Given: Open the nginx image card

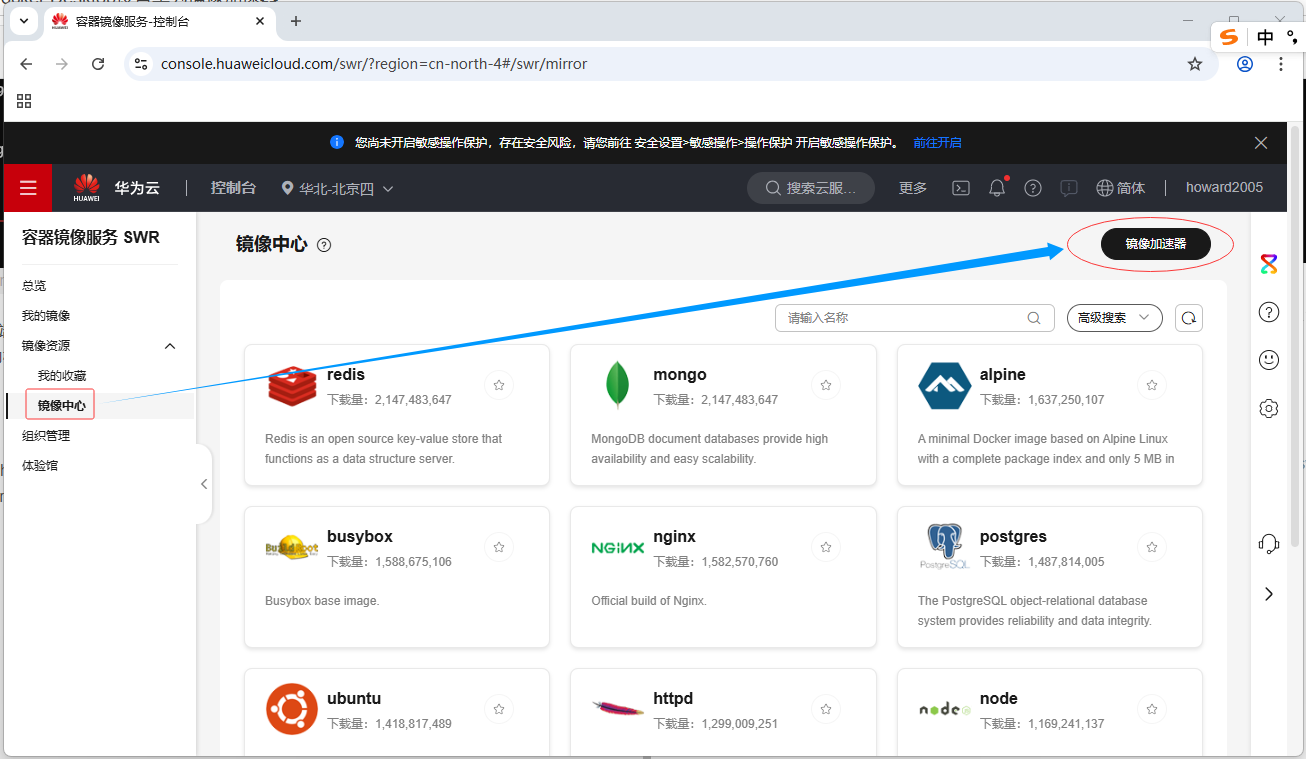Looking at the screenshot, I should pos(723,577).
